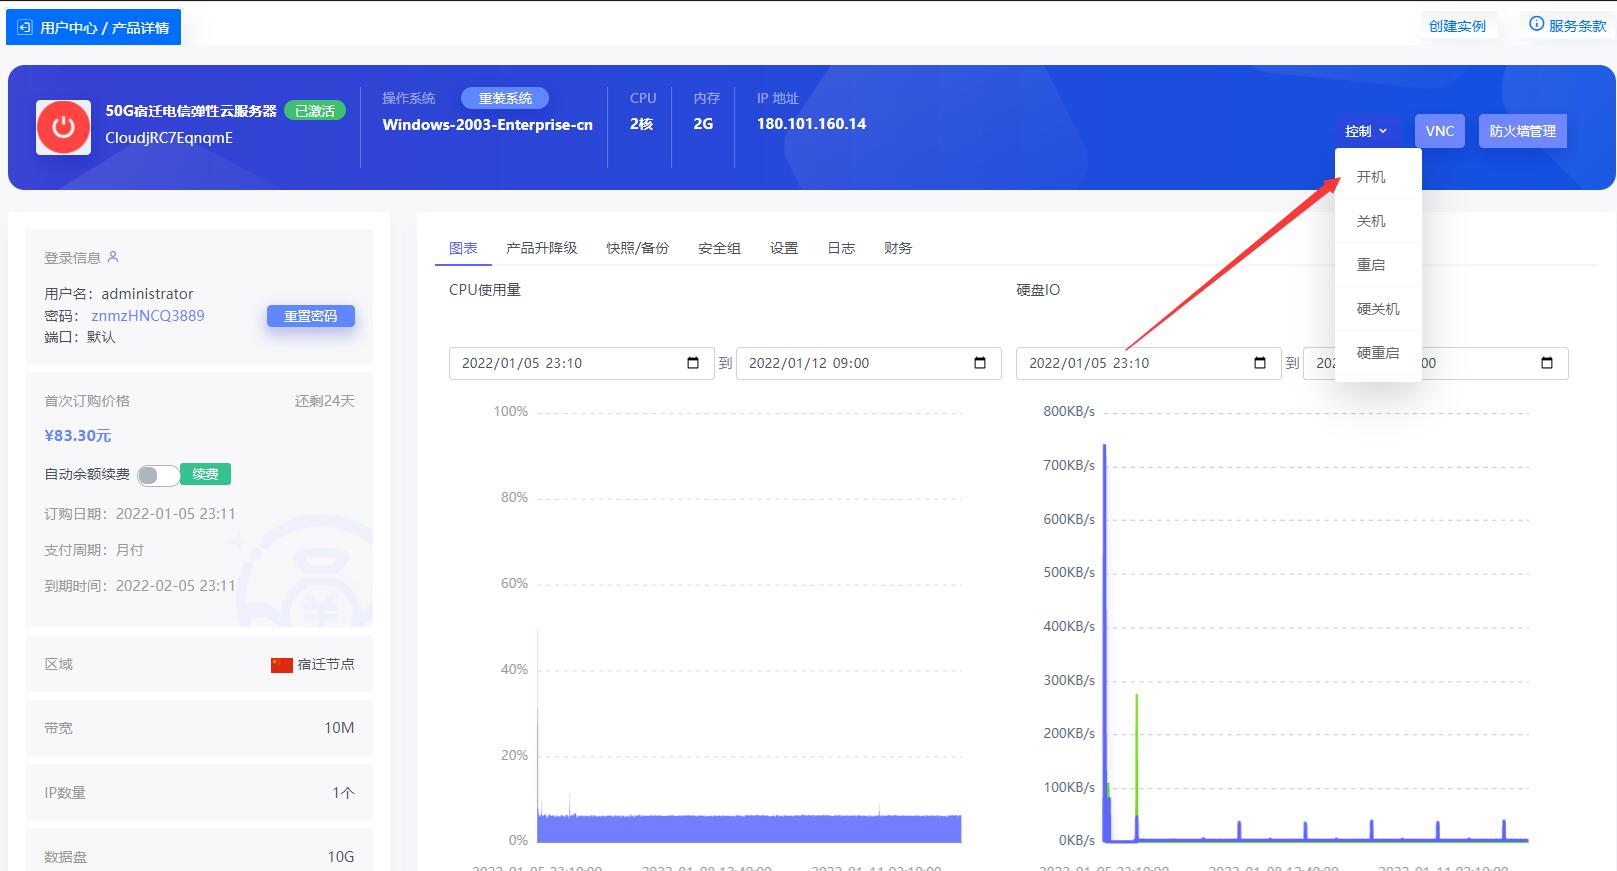The image size is (1617, 871).
Task: Select 硬关机 from the control menu
Action: click(1378, 309)
